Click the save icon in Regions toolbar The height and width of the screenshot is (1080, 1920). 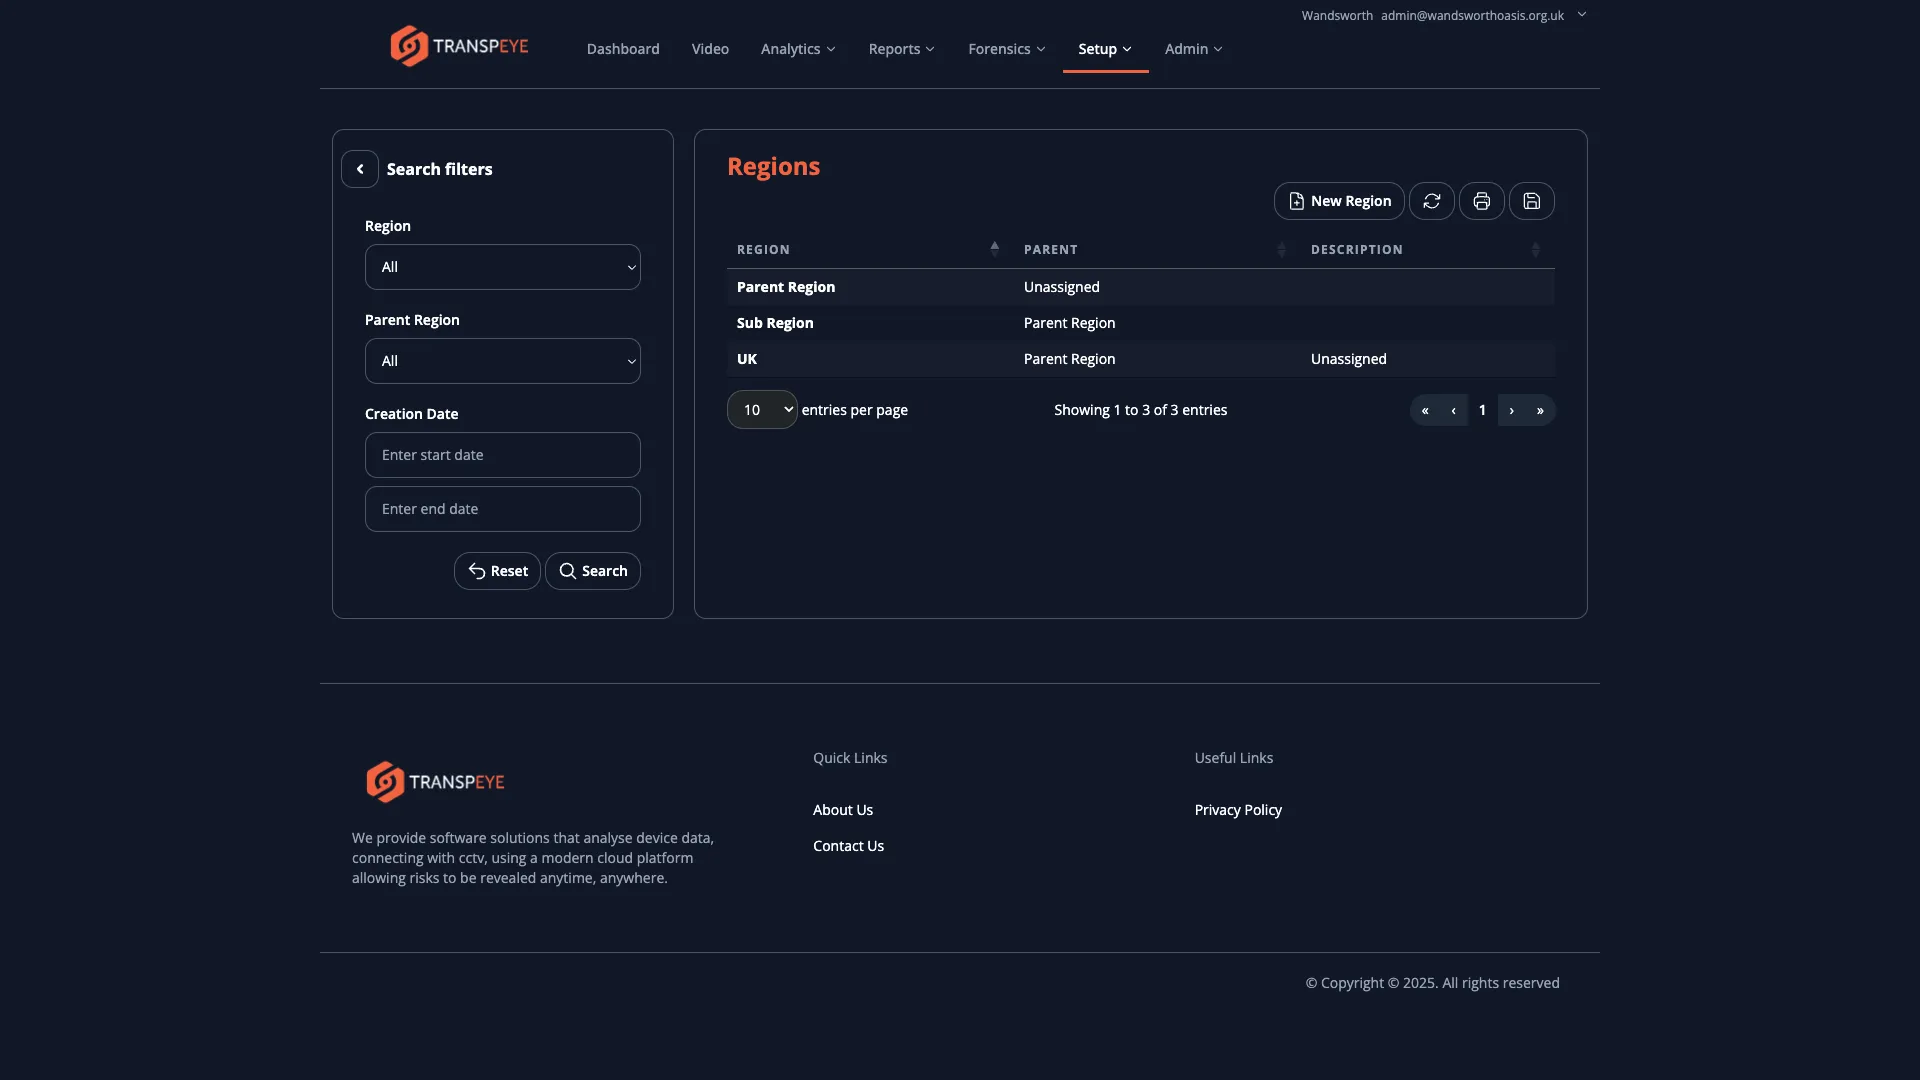pos(1531,201)
